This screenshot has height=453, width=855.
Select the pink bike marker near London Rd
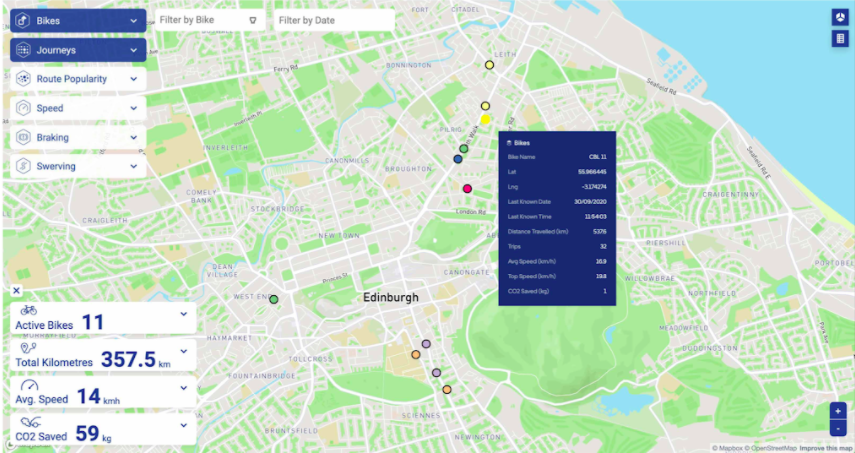coord(467,189)
